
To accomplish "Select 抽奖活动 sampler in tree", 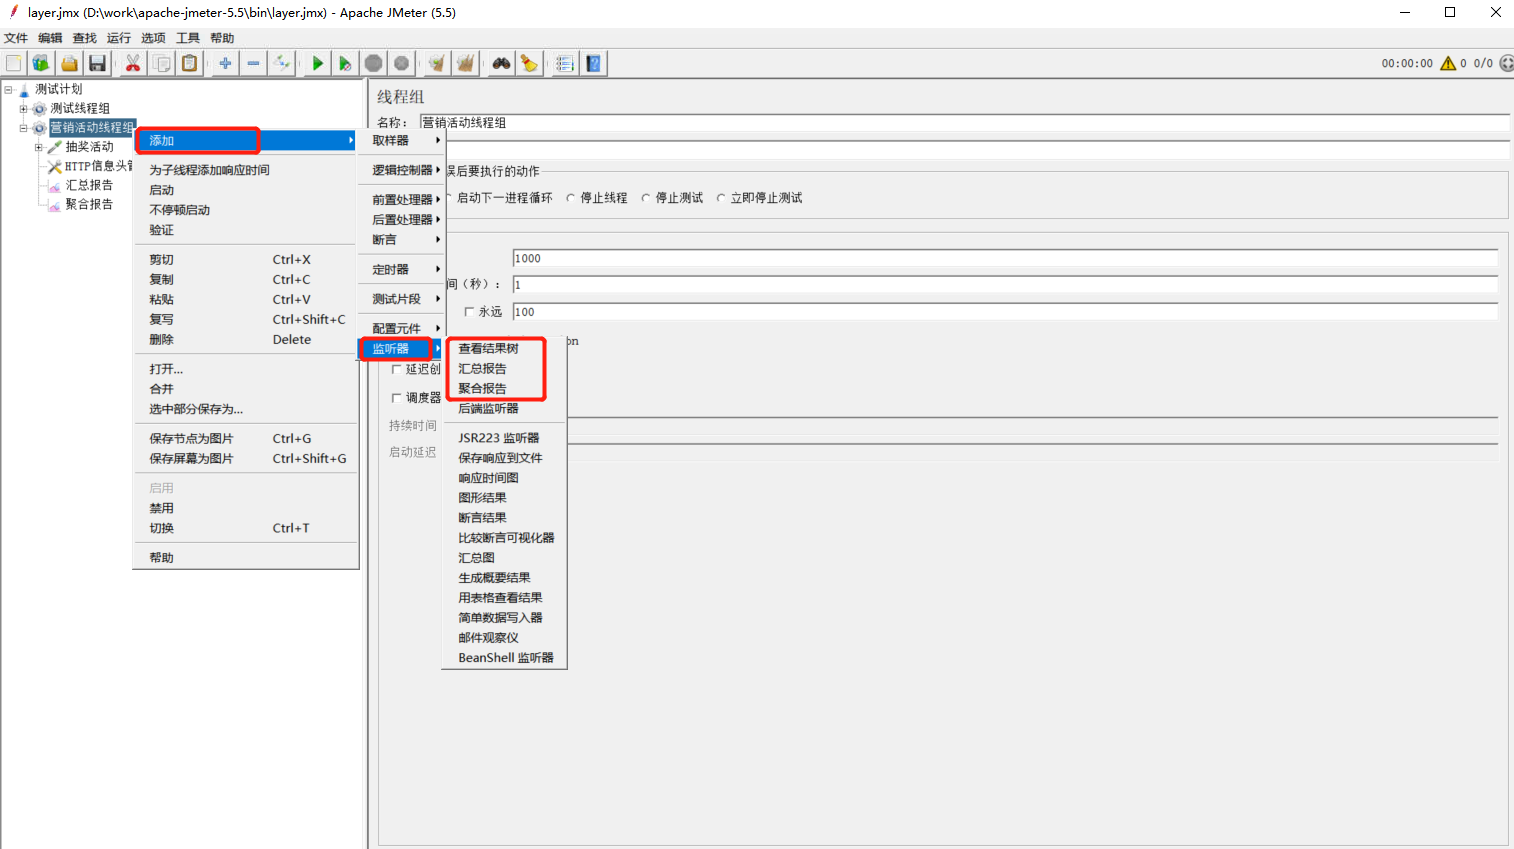I will coord(90,146).
